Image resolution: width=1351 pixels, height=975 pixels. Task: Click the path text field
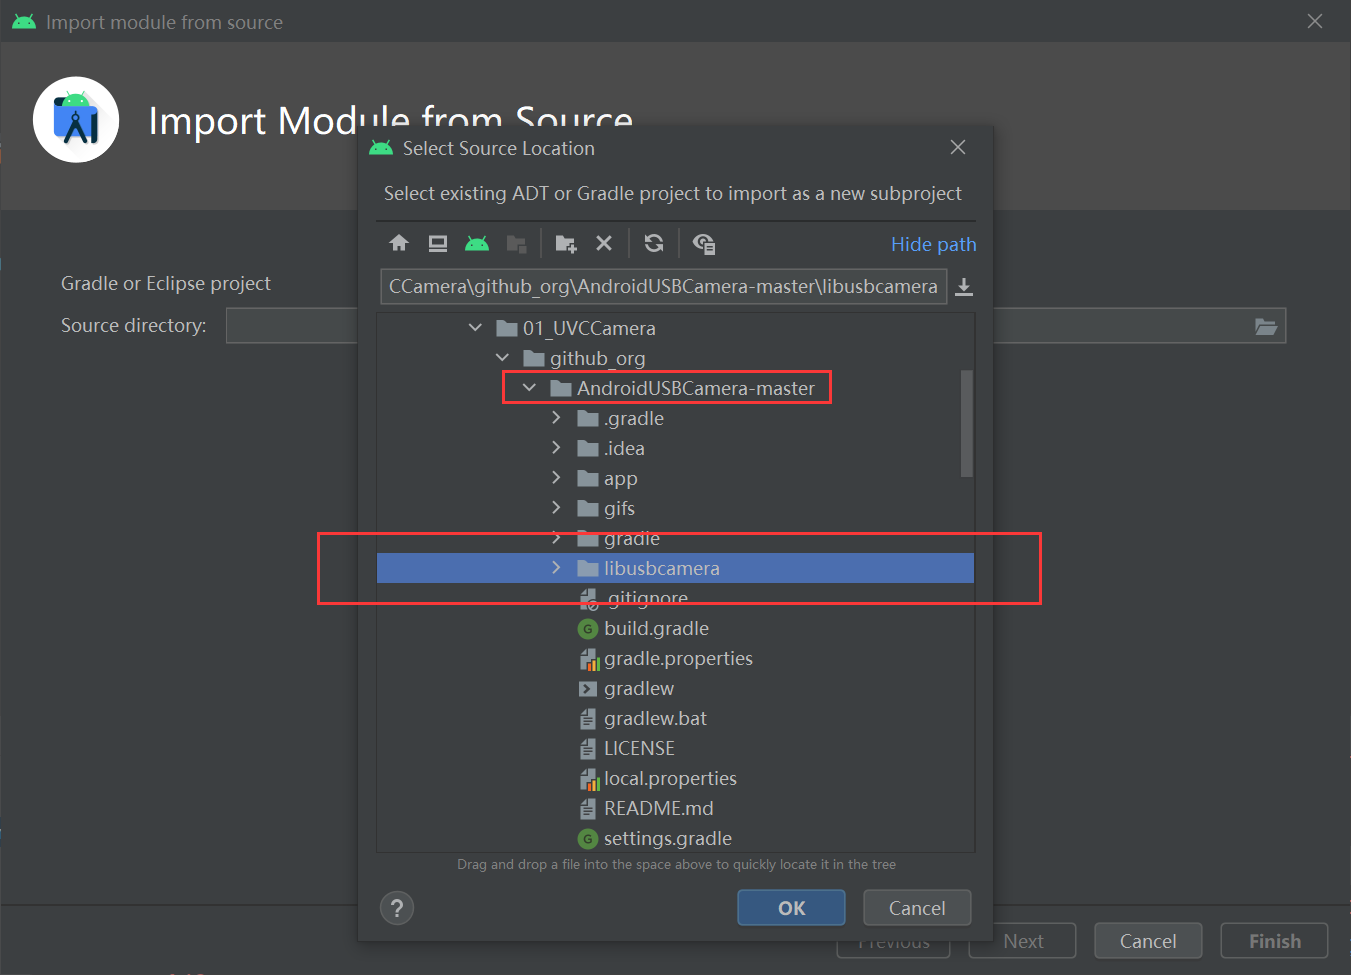click(x=663, y=287)
